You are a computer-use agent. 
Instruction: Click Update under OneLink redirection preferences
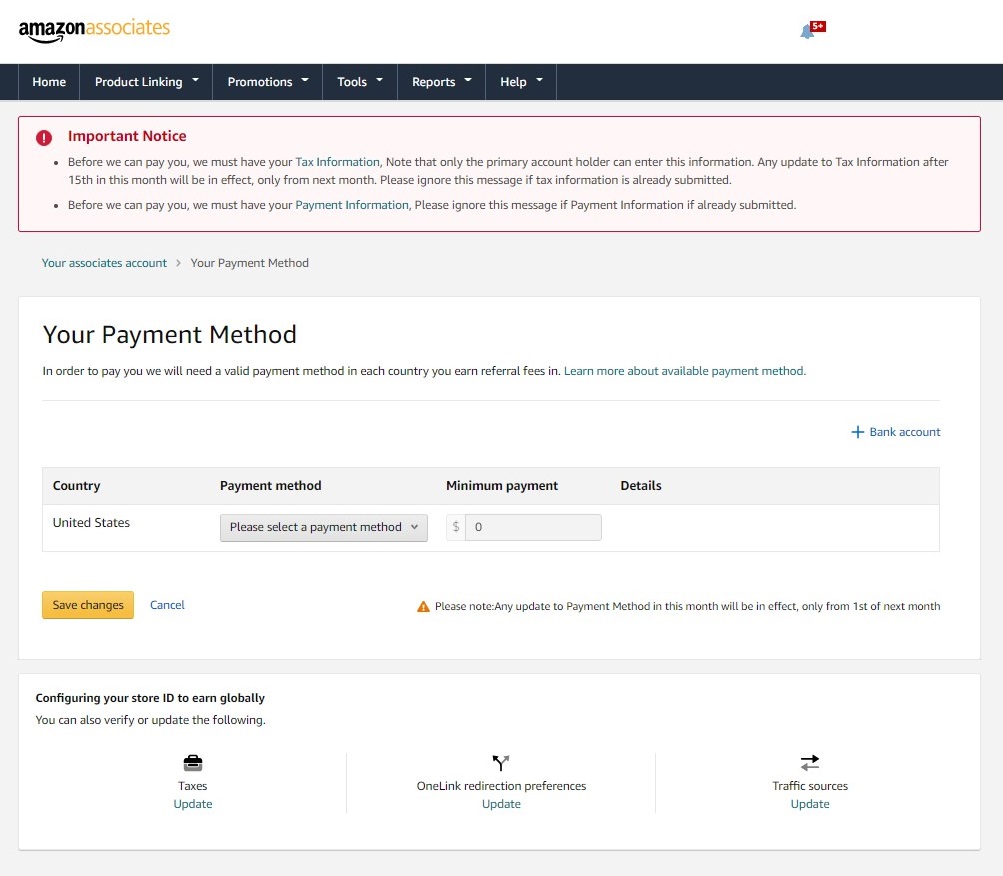(x=501, y=804)
